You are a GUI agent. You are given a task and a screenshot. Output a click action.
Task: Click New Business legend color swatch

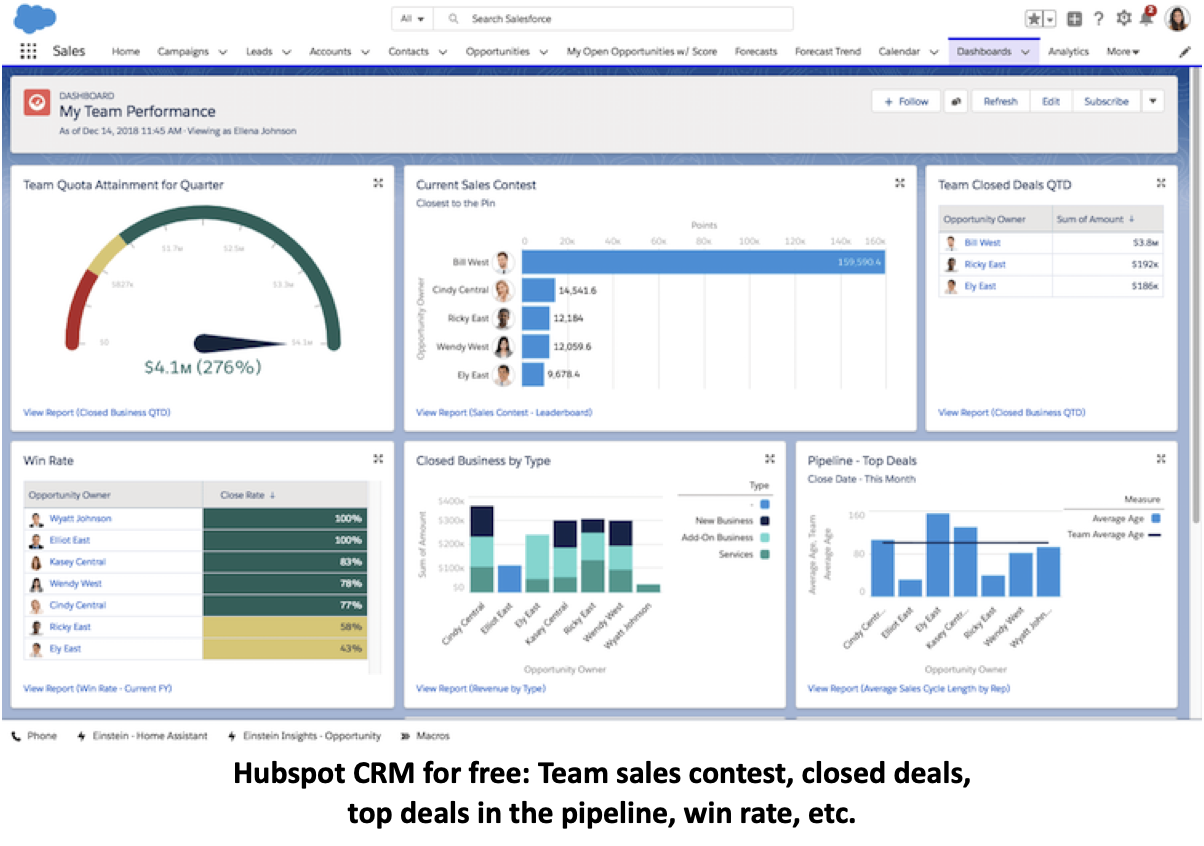[x=765, y=521]
